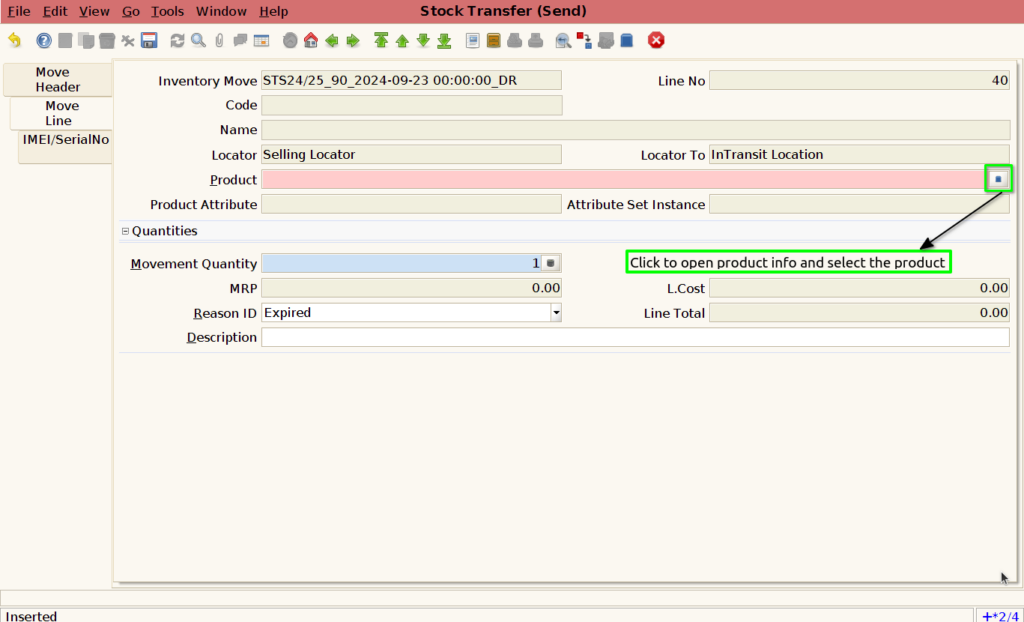
Task: Click into the pink Product field
Action: click(x=624, y=180)
